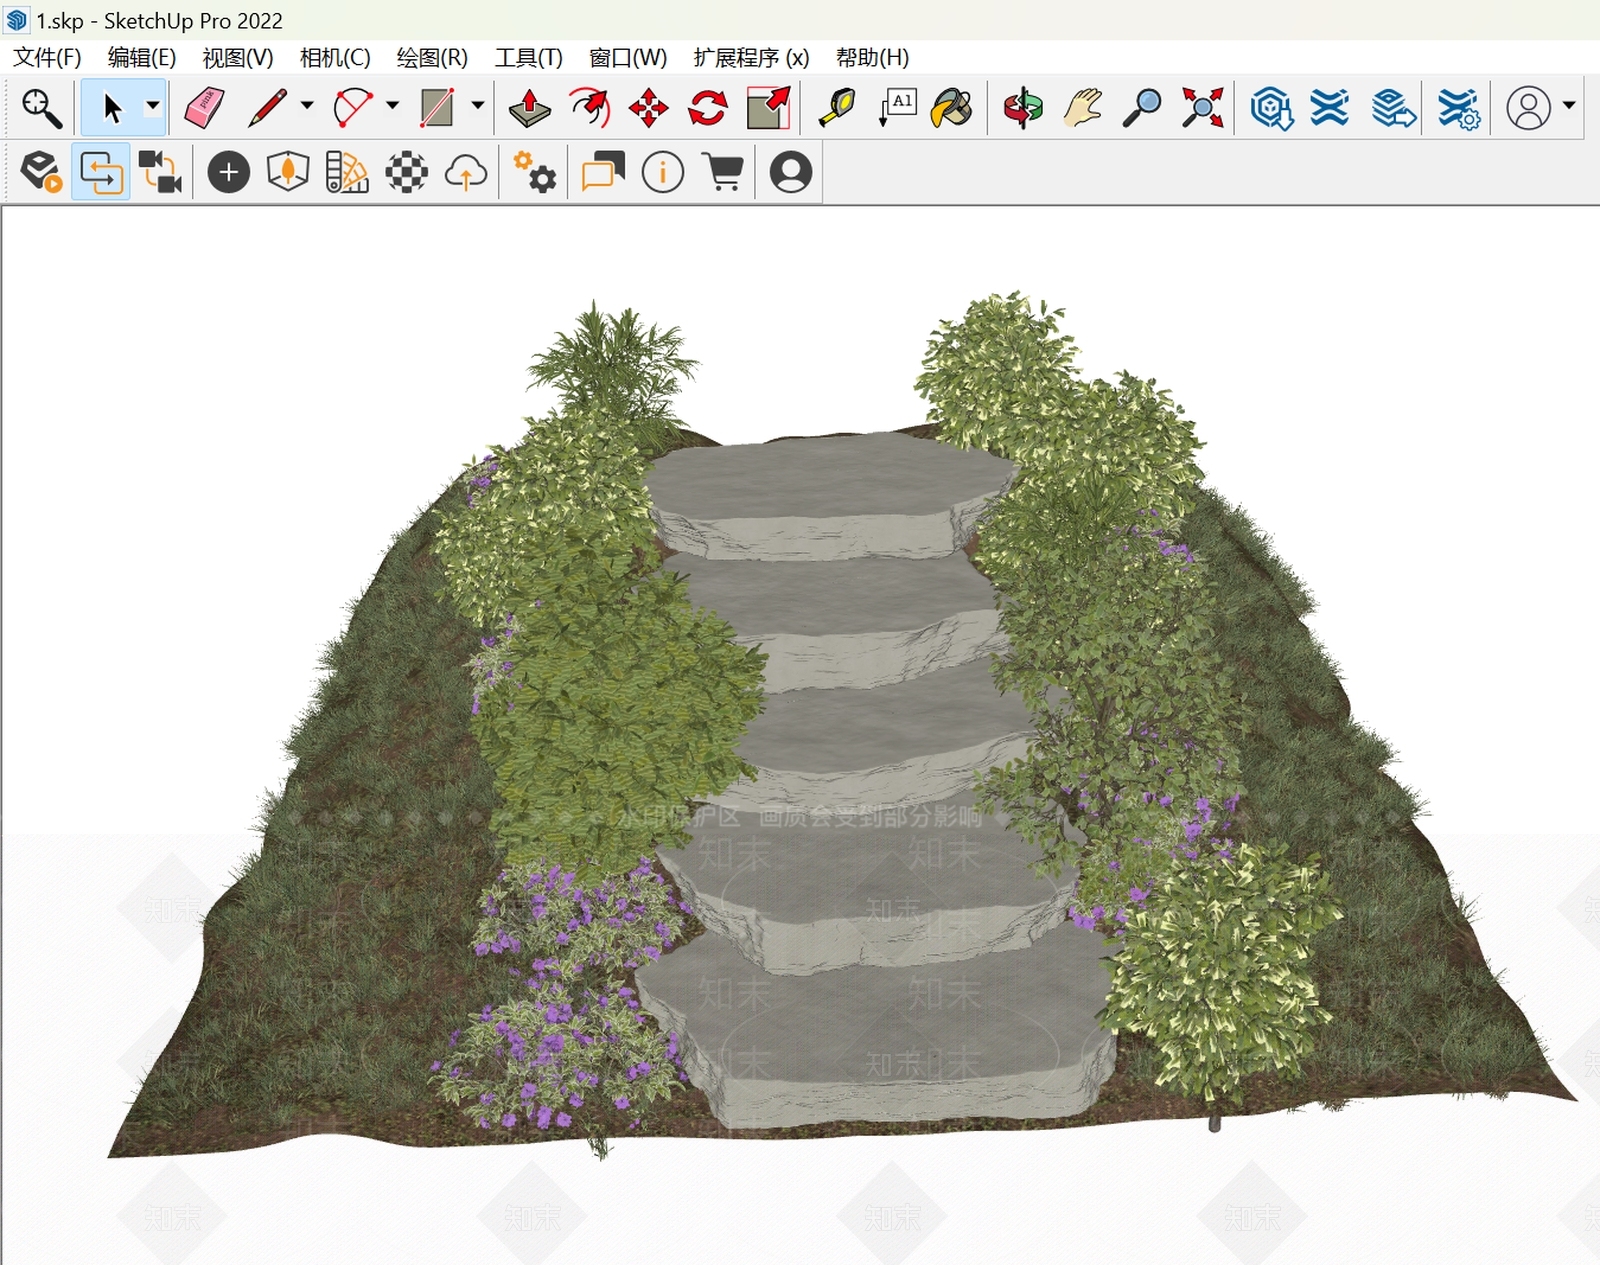Screen dimensions: 1600x1265
Task: Open the 相机(C) menu
Action: (x=335, y=58)
